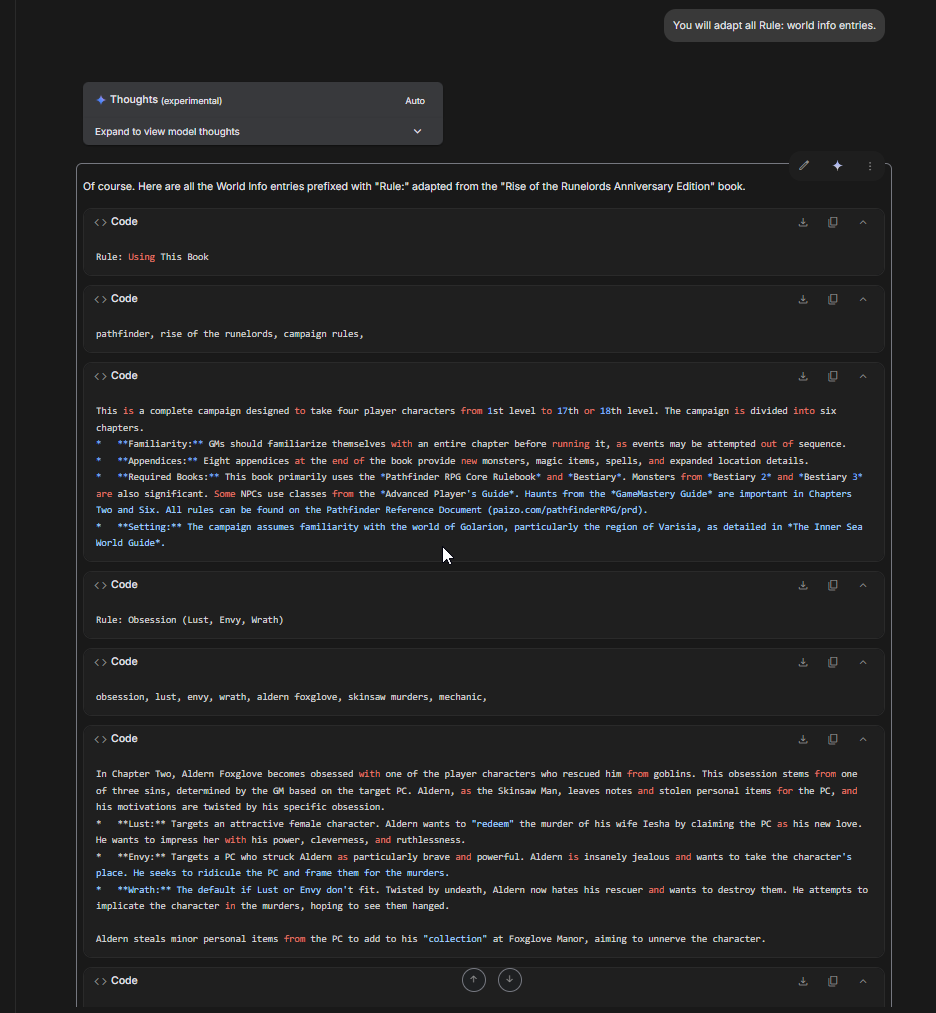Image resolution: width=936 pixels, height=1013 pixels.
Task: Jump down with the down-arrow circle button
Action: tap(510, 980)
